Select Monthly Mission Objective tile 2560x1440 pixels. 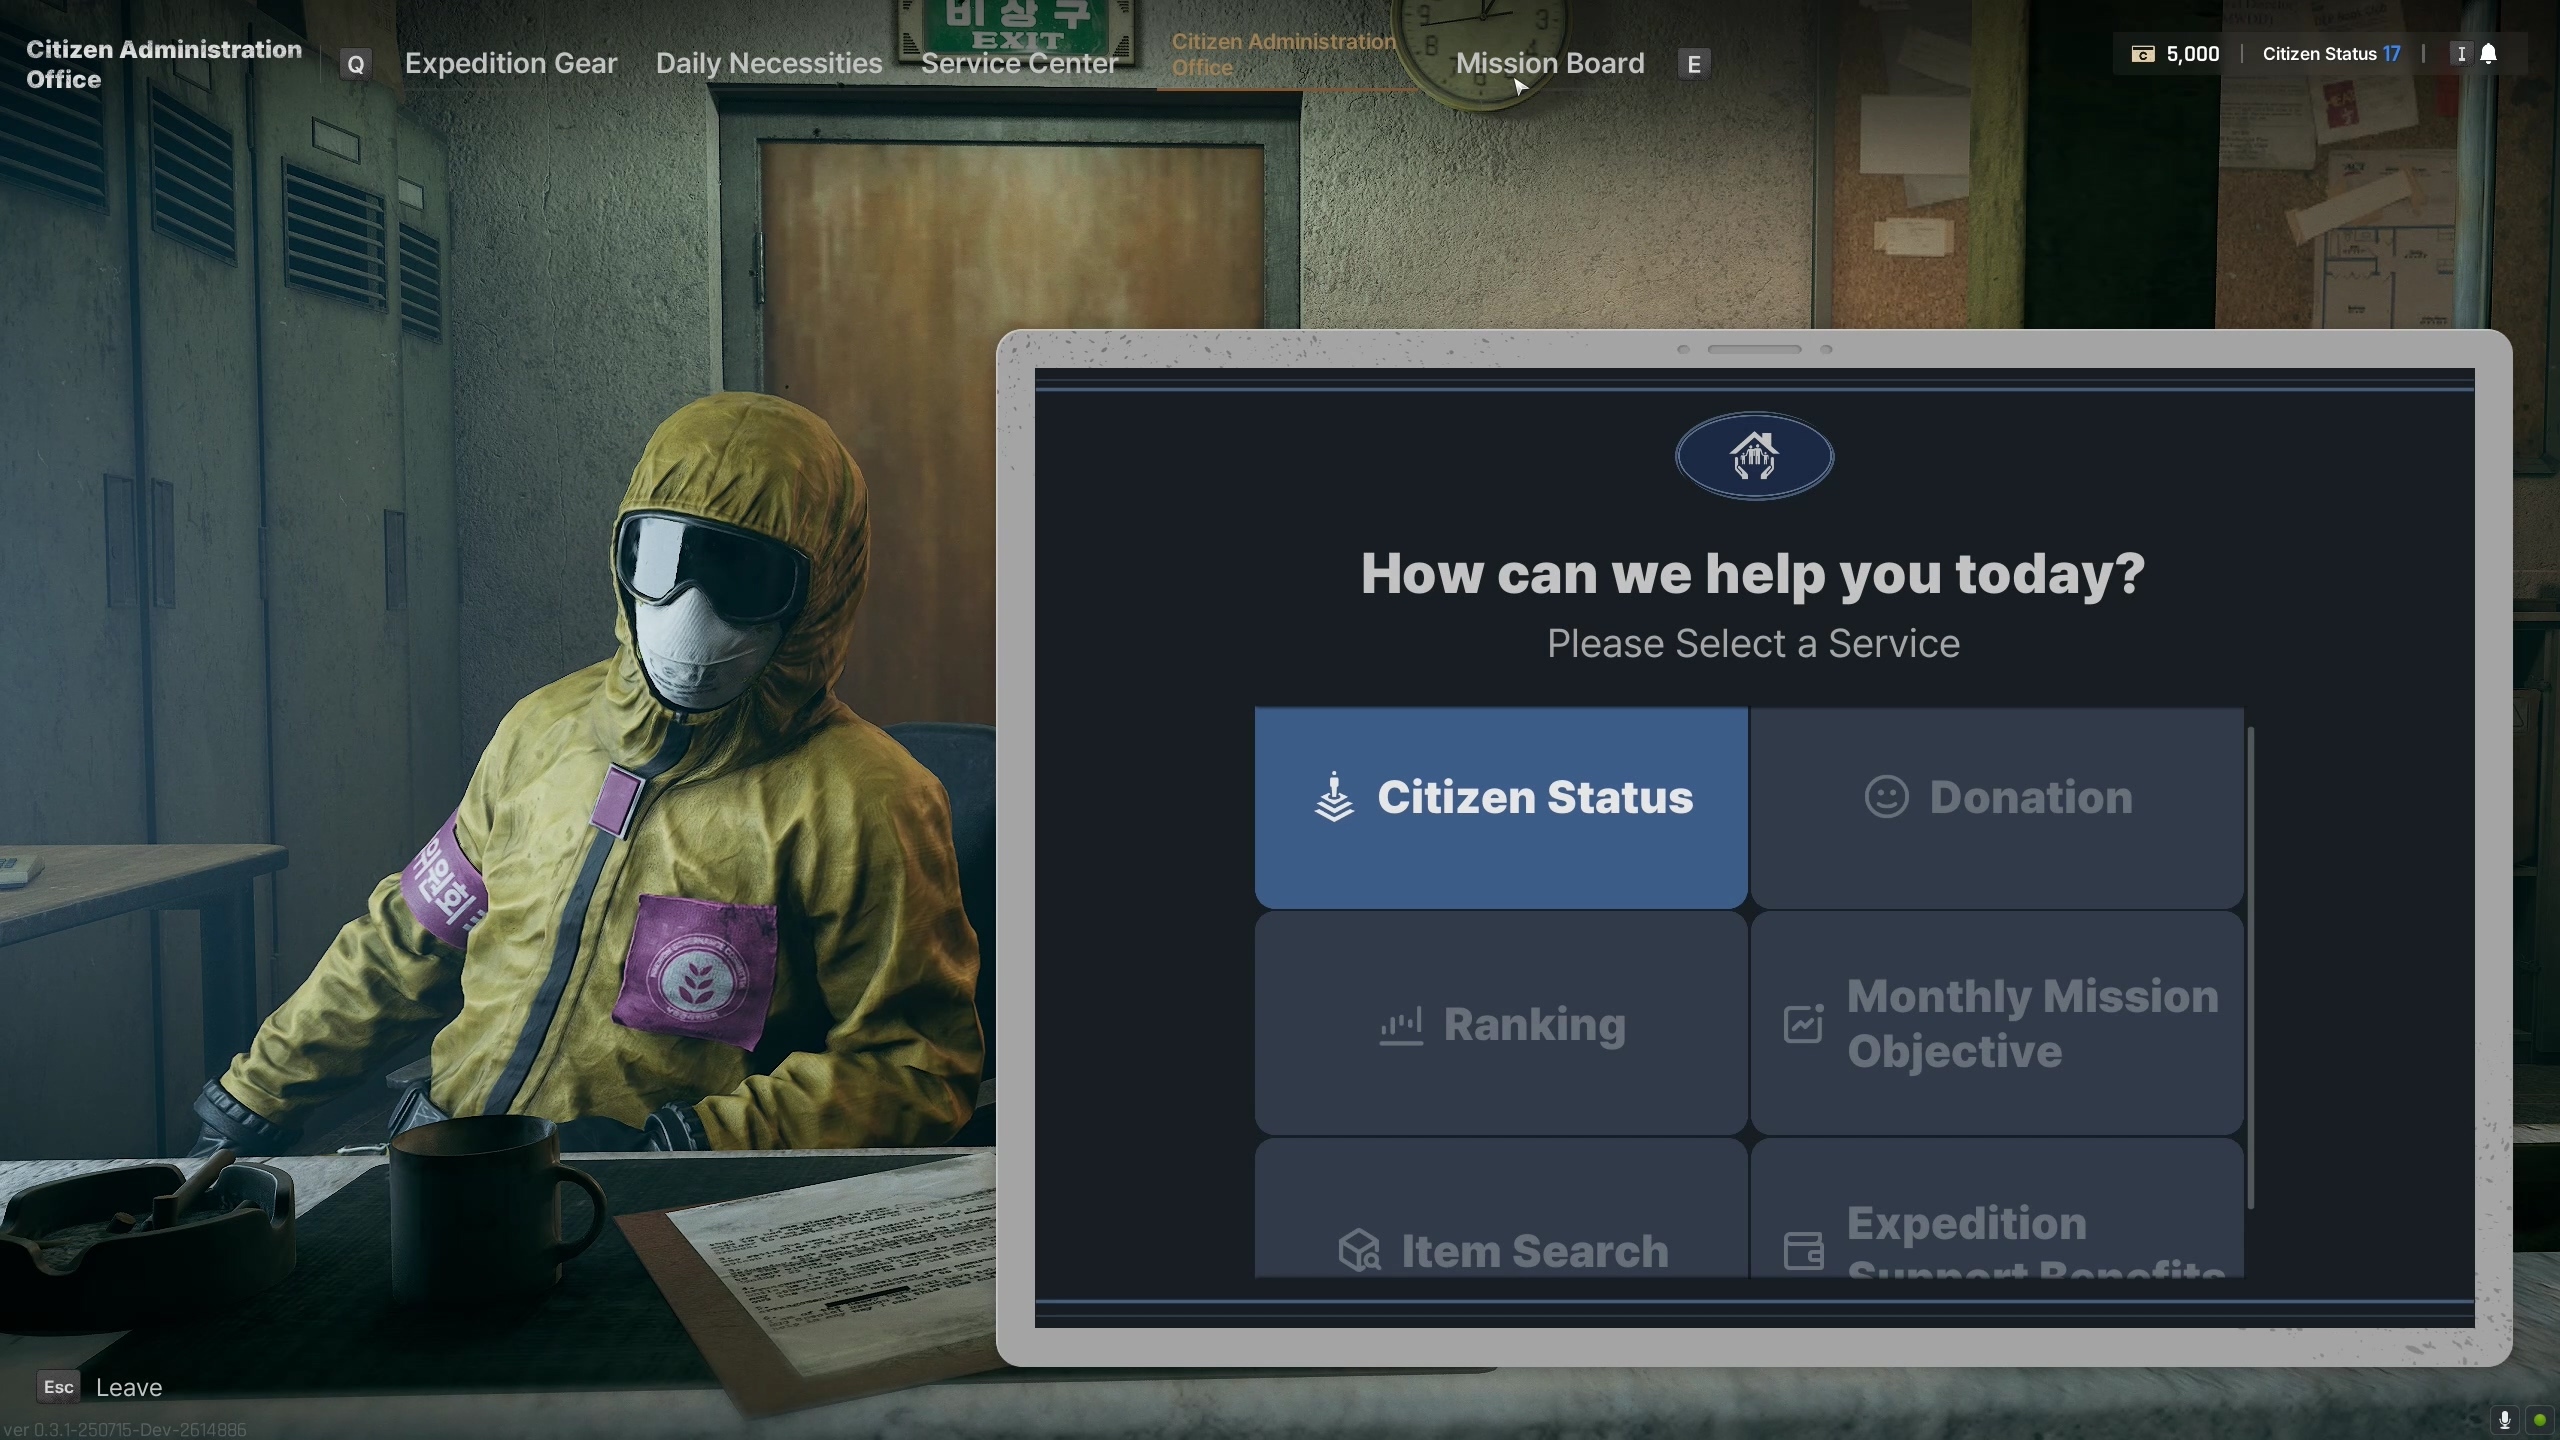pos(1997,1023)
